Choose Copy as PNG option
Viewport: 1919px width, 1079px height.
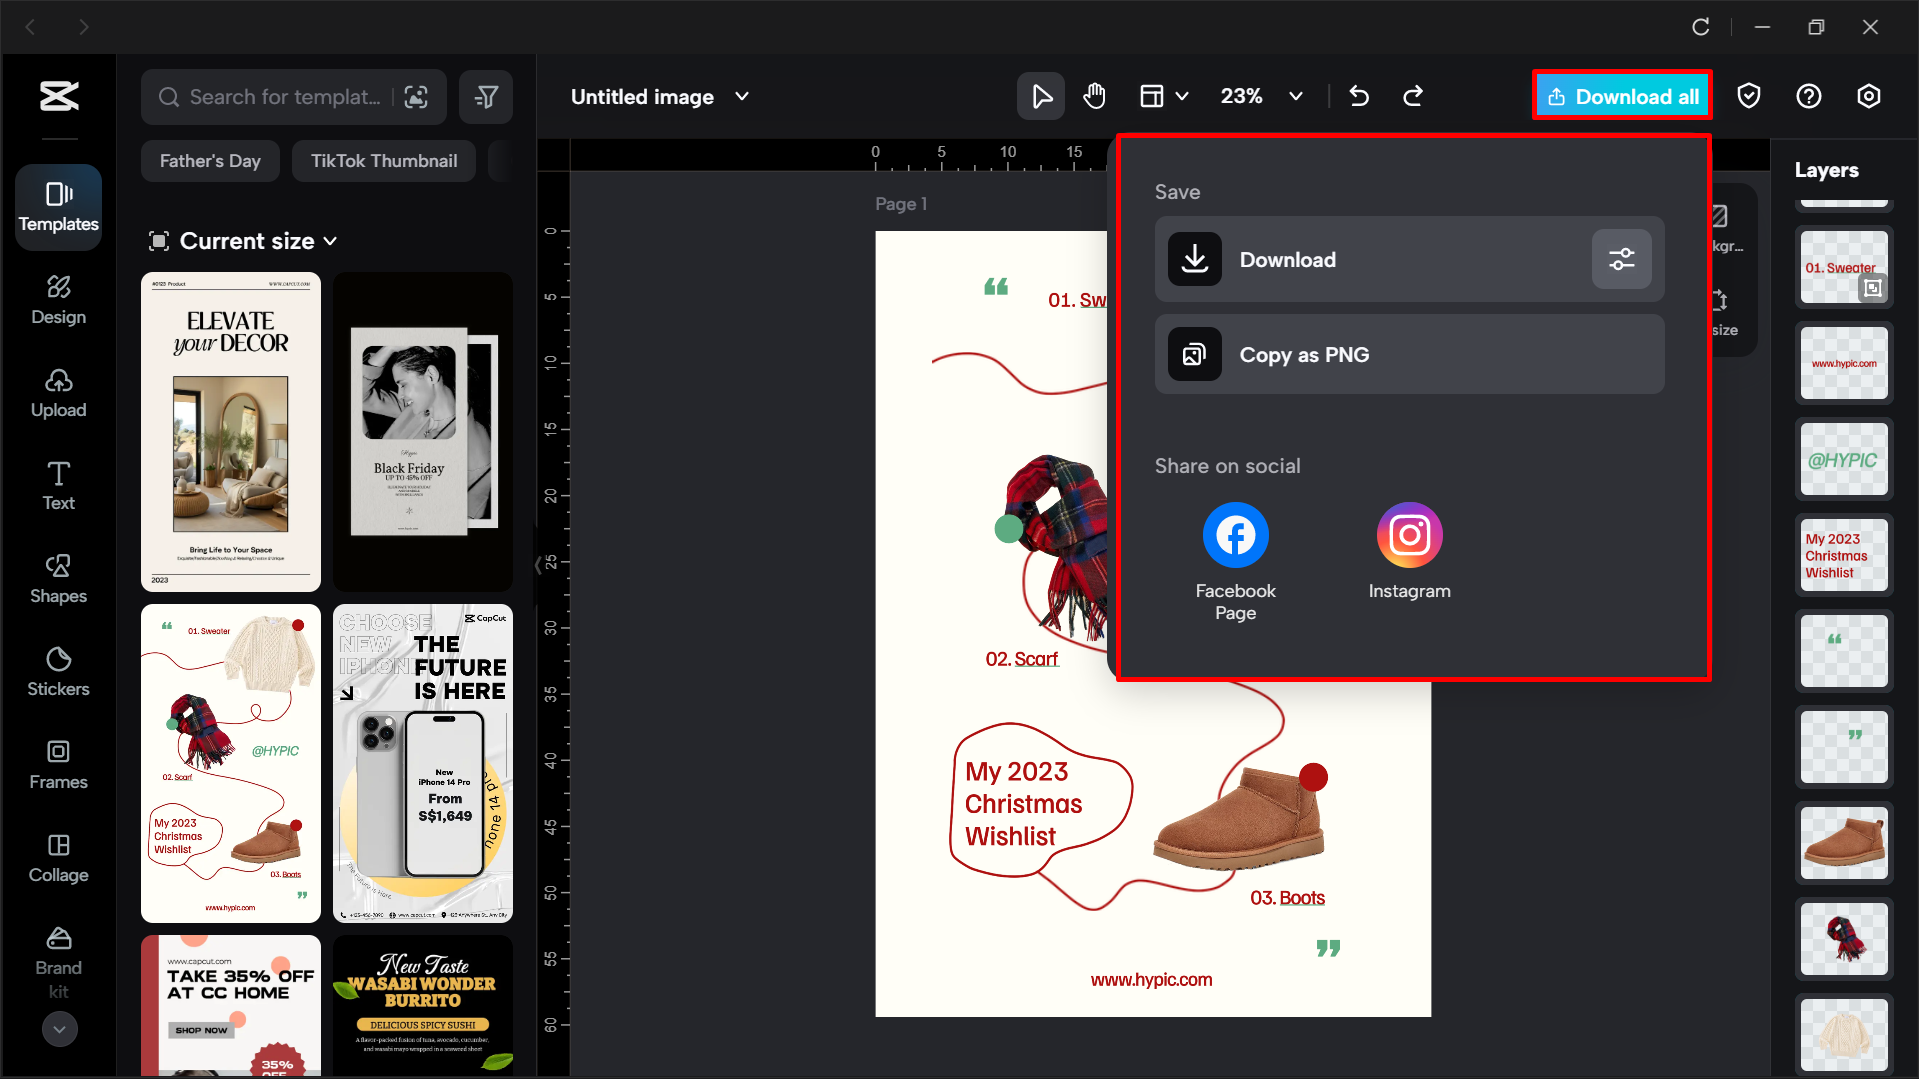1409,354
